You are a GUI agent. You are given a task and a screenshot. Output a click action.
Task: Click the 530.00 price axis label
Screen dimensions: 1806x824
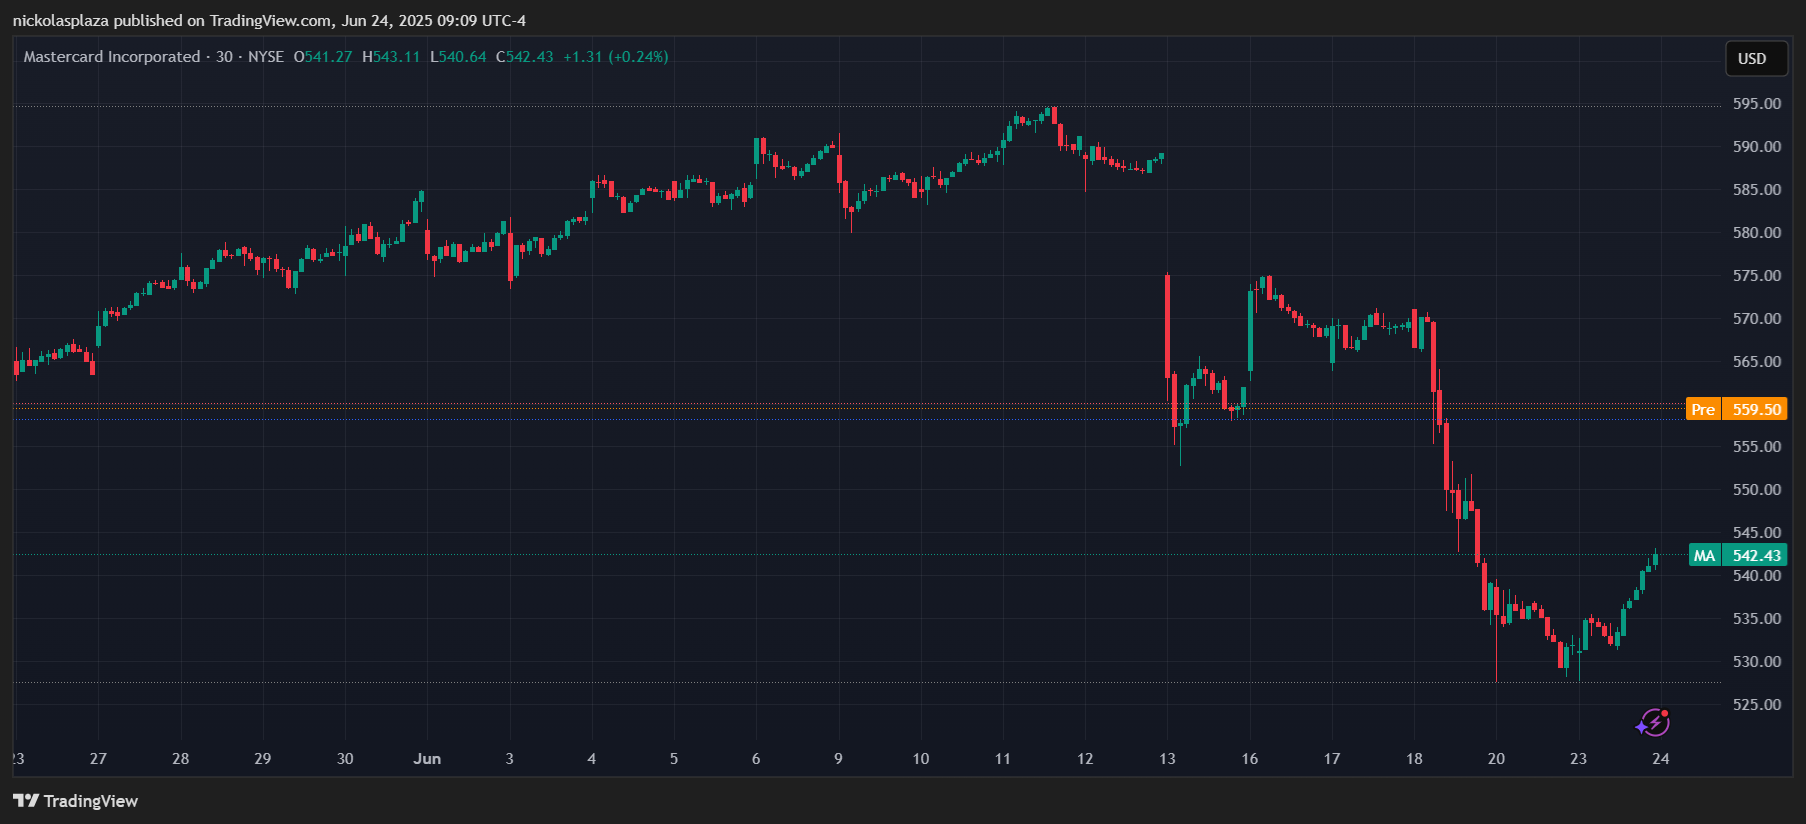coord(1757,662)
